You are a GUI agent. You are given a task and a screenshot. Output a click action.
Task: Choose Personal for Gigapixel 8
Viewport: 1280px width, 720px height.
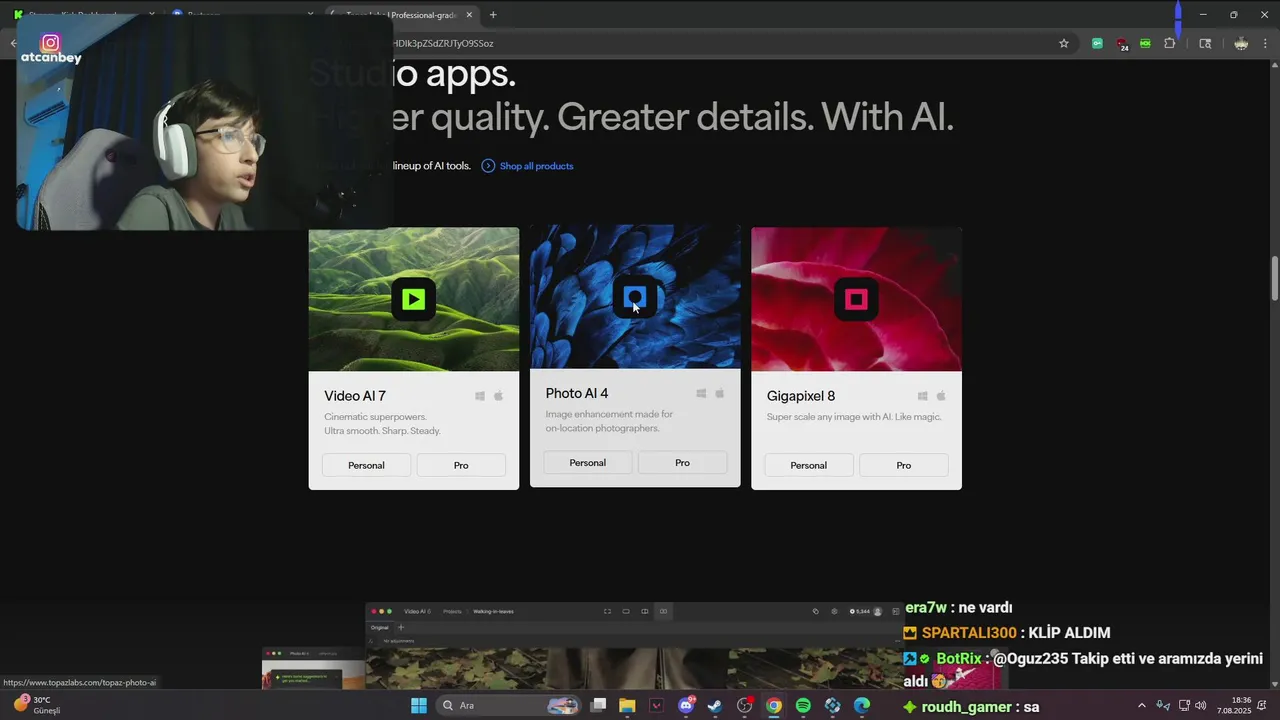809,465
